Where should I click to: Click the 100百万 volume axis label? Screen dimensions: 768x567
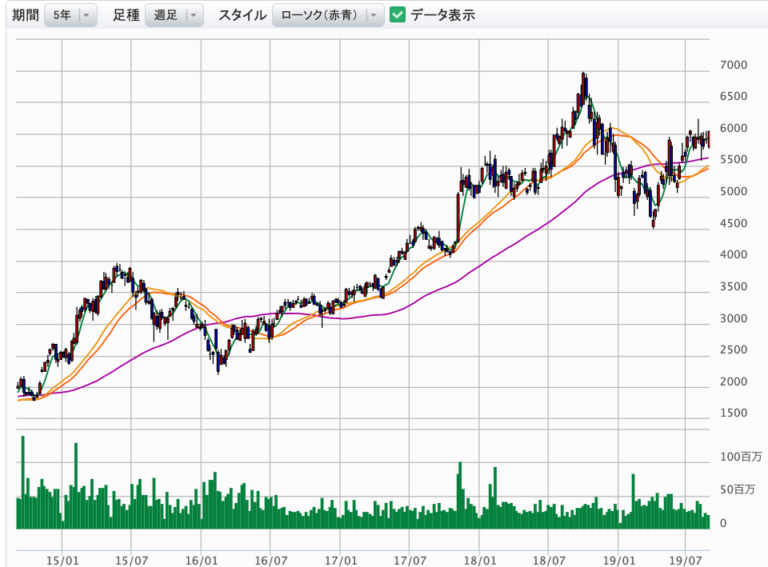click(x=741, y=457)
